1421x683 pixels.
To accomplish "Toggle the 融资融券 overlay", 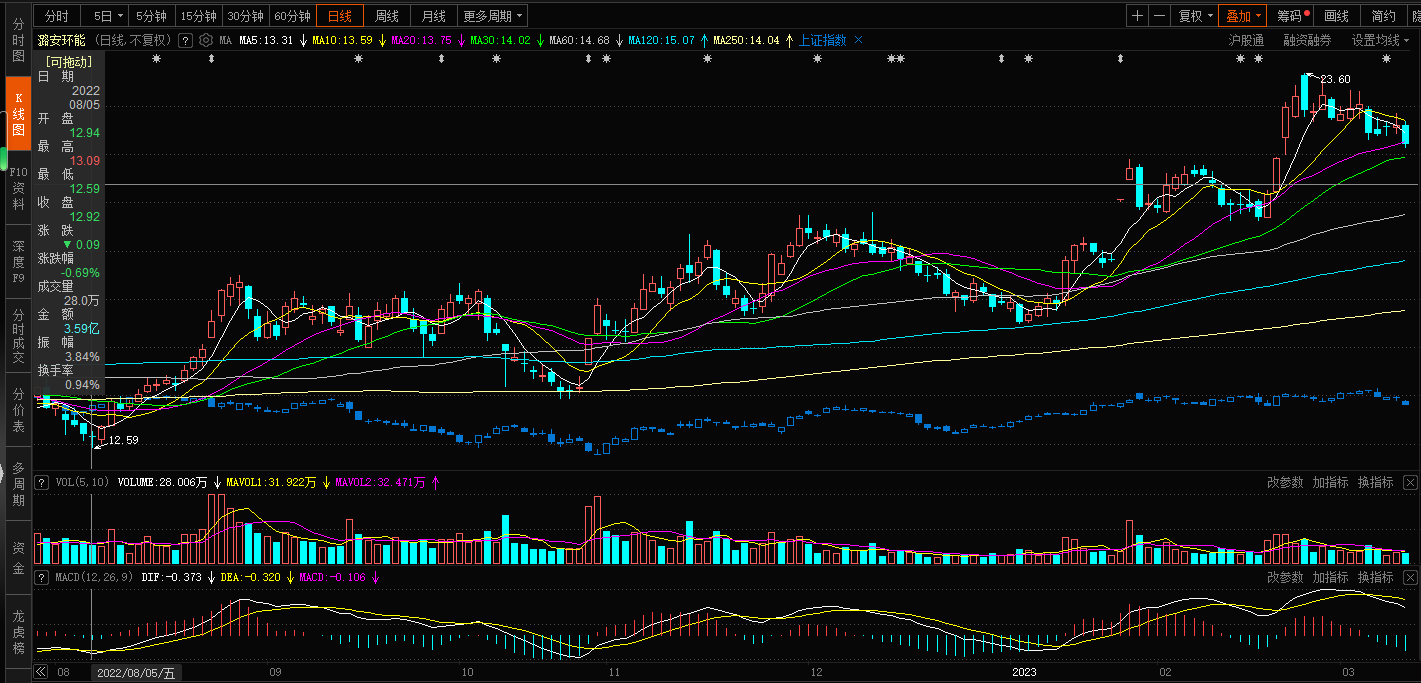I will click(1307, 40).
